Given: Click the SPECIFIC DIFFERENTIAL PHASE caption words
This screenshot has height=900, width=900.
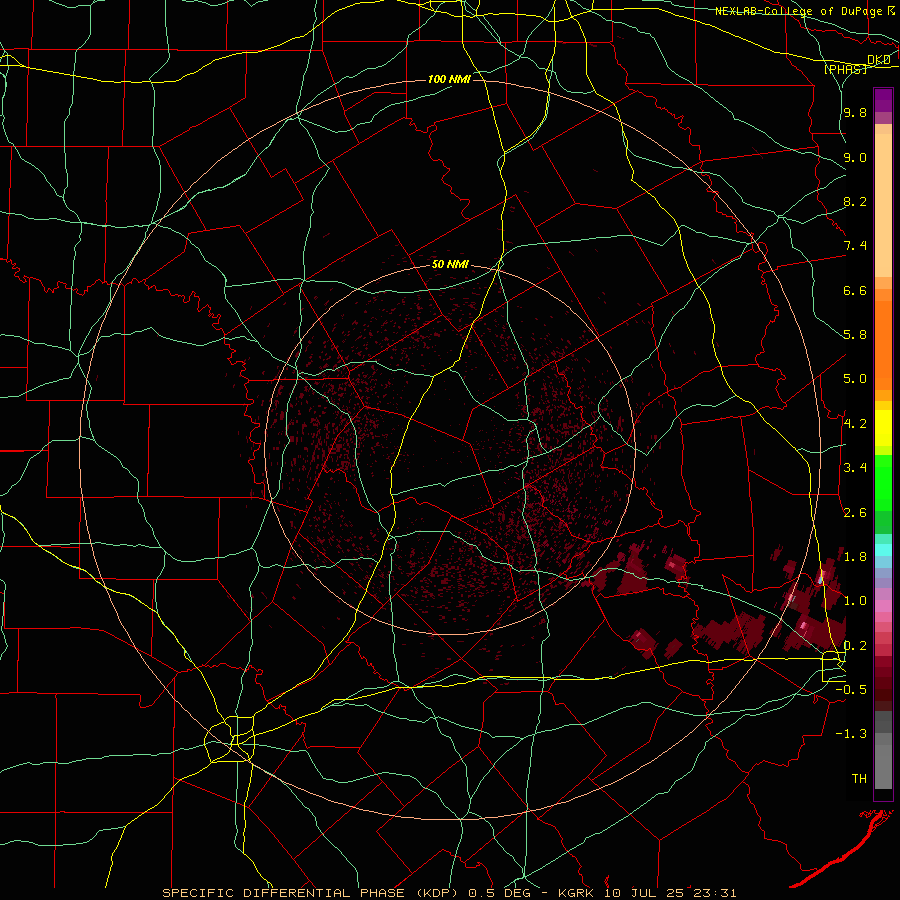Looking at the screenshot, I should coord(285,893).
